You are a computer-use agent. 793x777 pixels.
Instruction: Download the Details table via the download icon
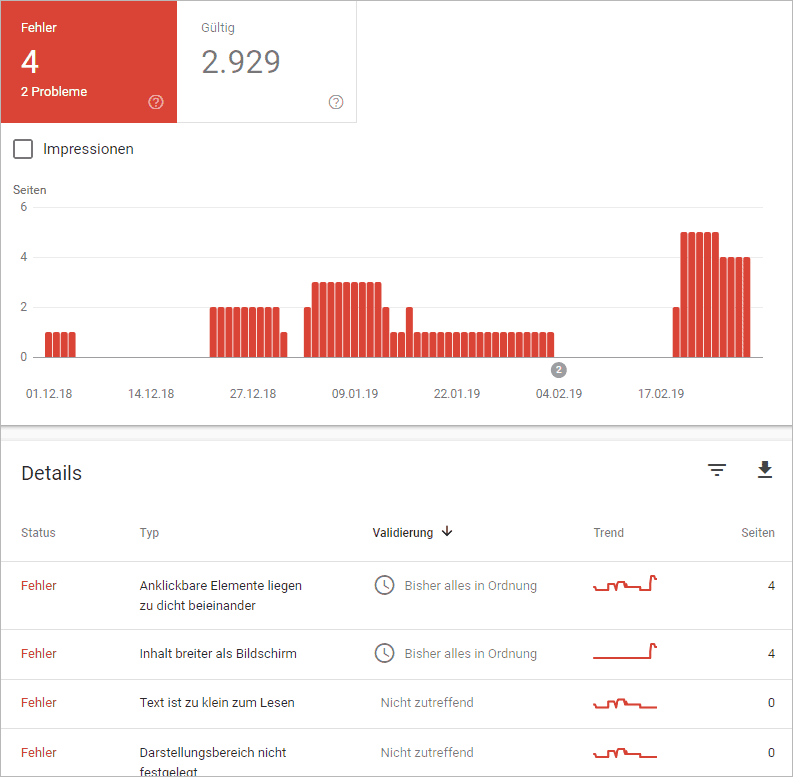point(765,470)
